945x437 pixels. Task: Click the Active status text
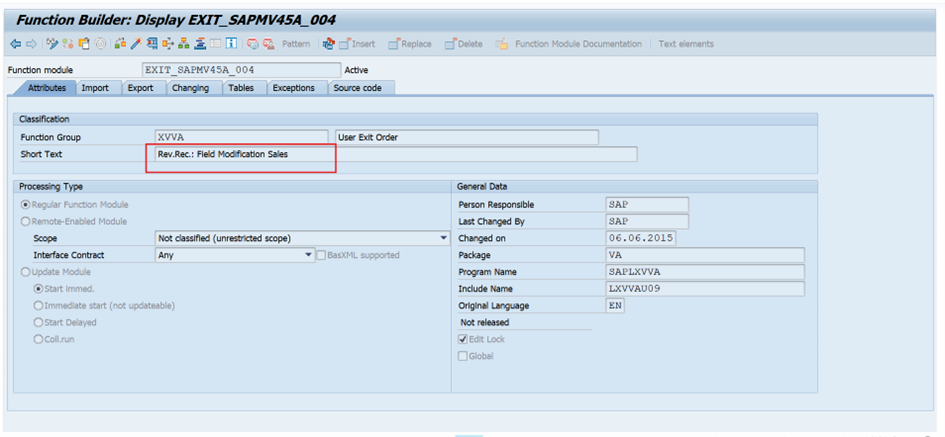coord(356,71)
